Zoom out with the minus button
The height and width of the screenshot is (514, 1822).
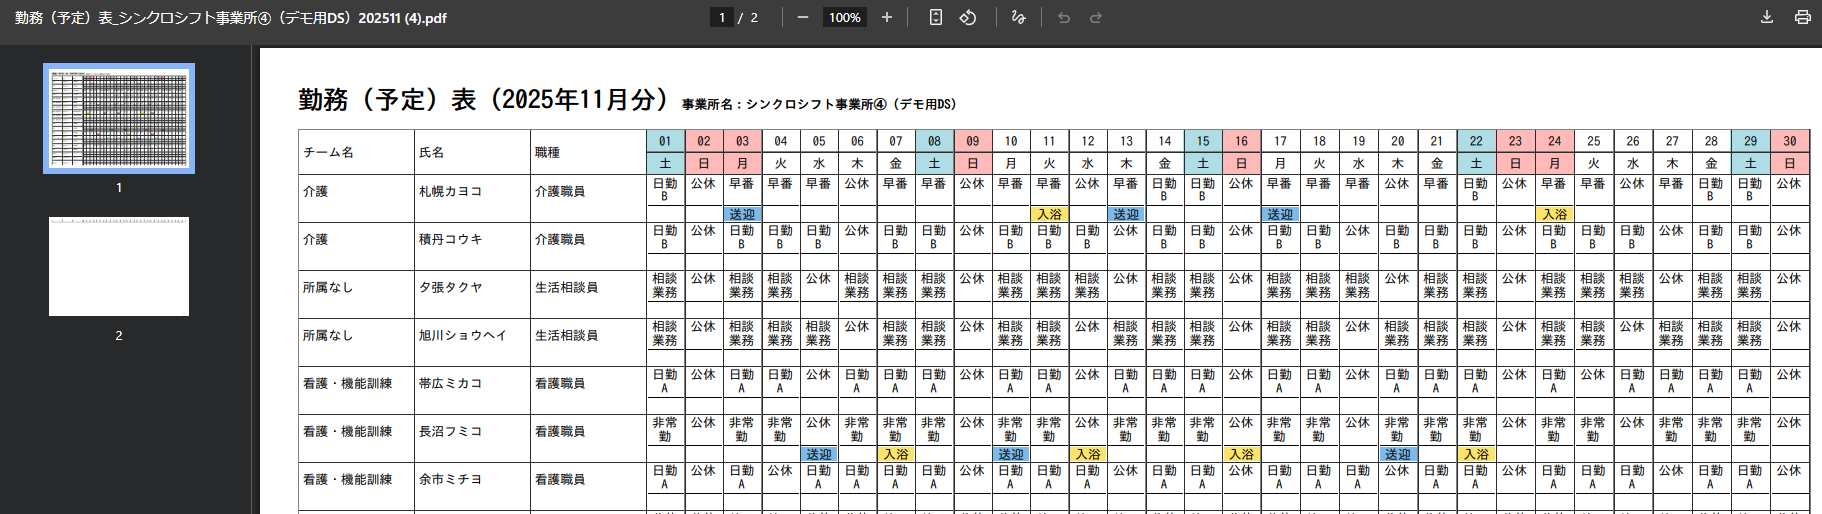point(802,18)
